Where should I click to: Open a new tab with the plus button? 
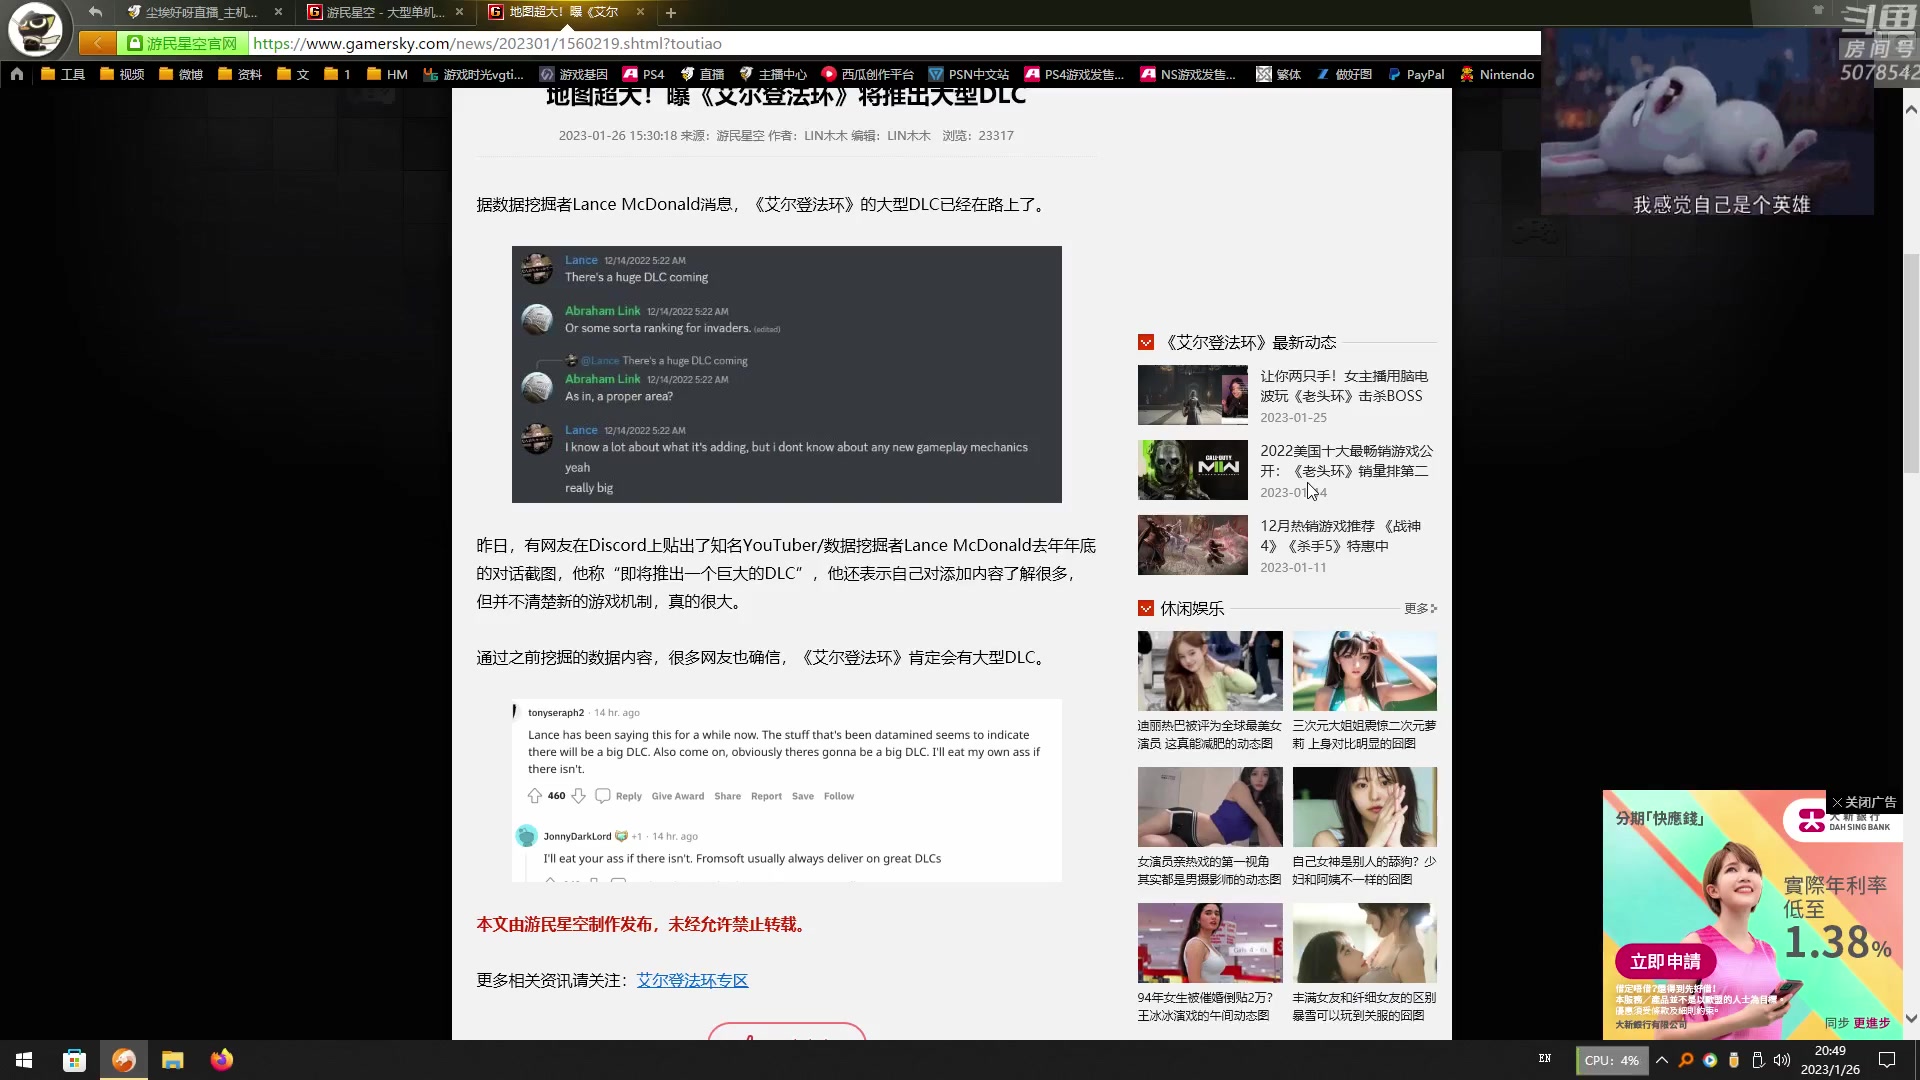pos(671,13)
